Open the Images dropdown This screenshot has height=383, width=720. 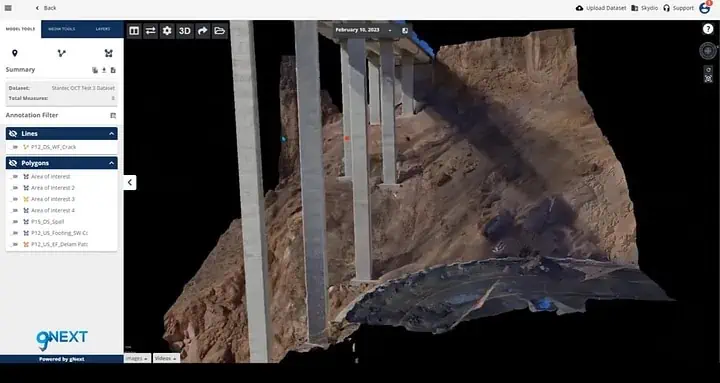coord(137,358)
